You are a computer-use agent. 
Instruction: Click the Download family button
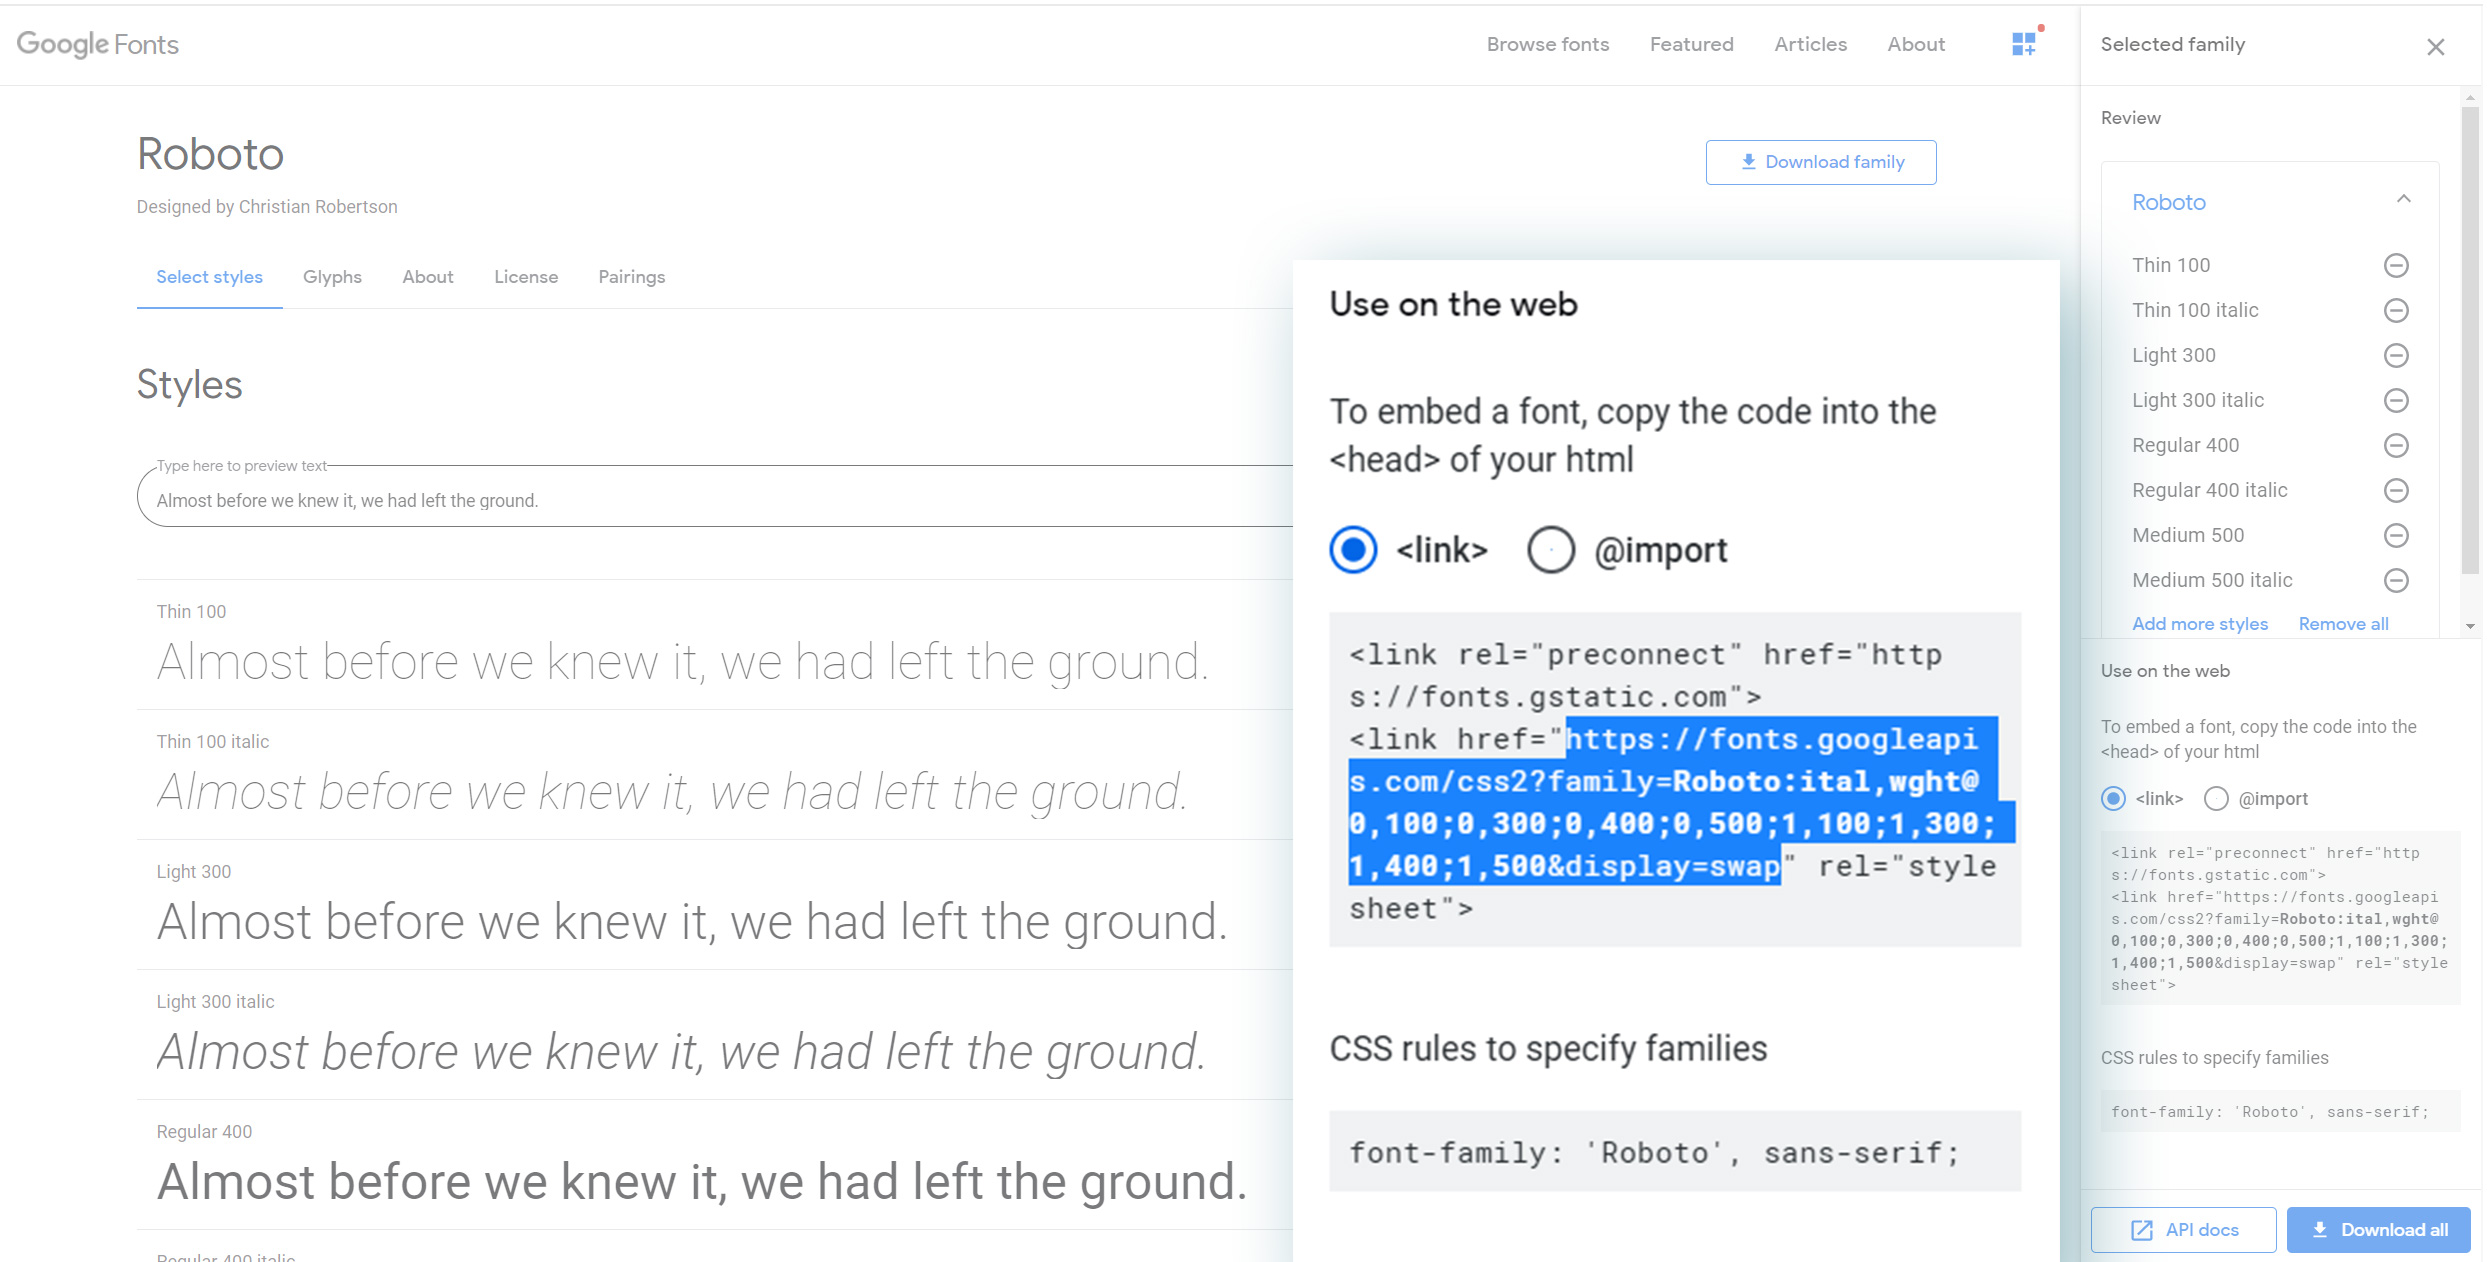coord(1820,162)
